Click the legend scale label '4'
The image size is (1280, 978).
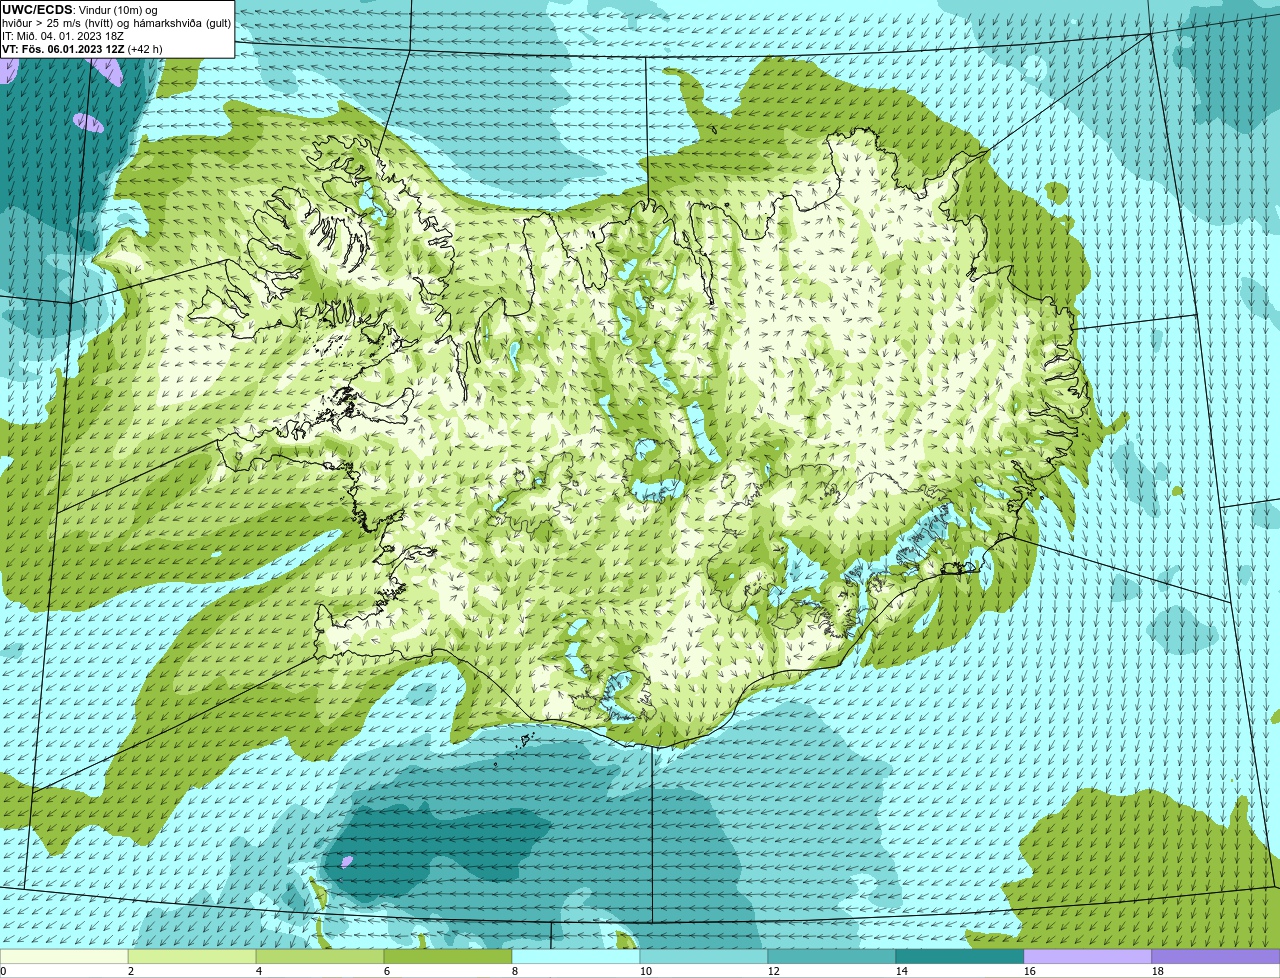[259, 971]
